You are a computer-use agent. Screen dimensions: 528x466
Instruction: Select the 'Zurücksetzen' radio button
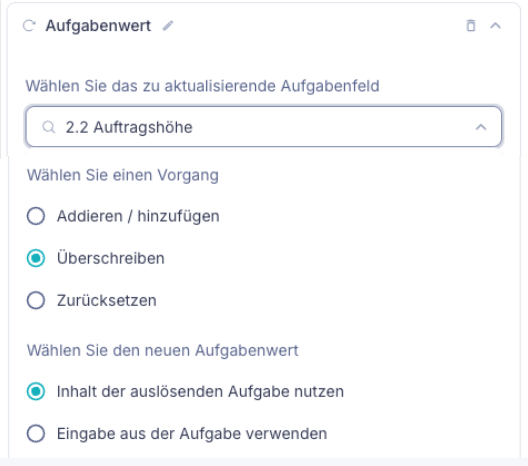36,300
